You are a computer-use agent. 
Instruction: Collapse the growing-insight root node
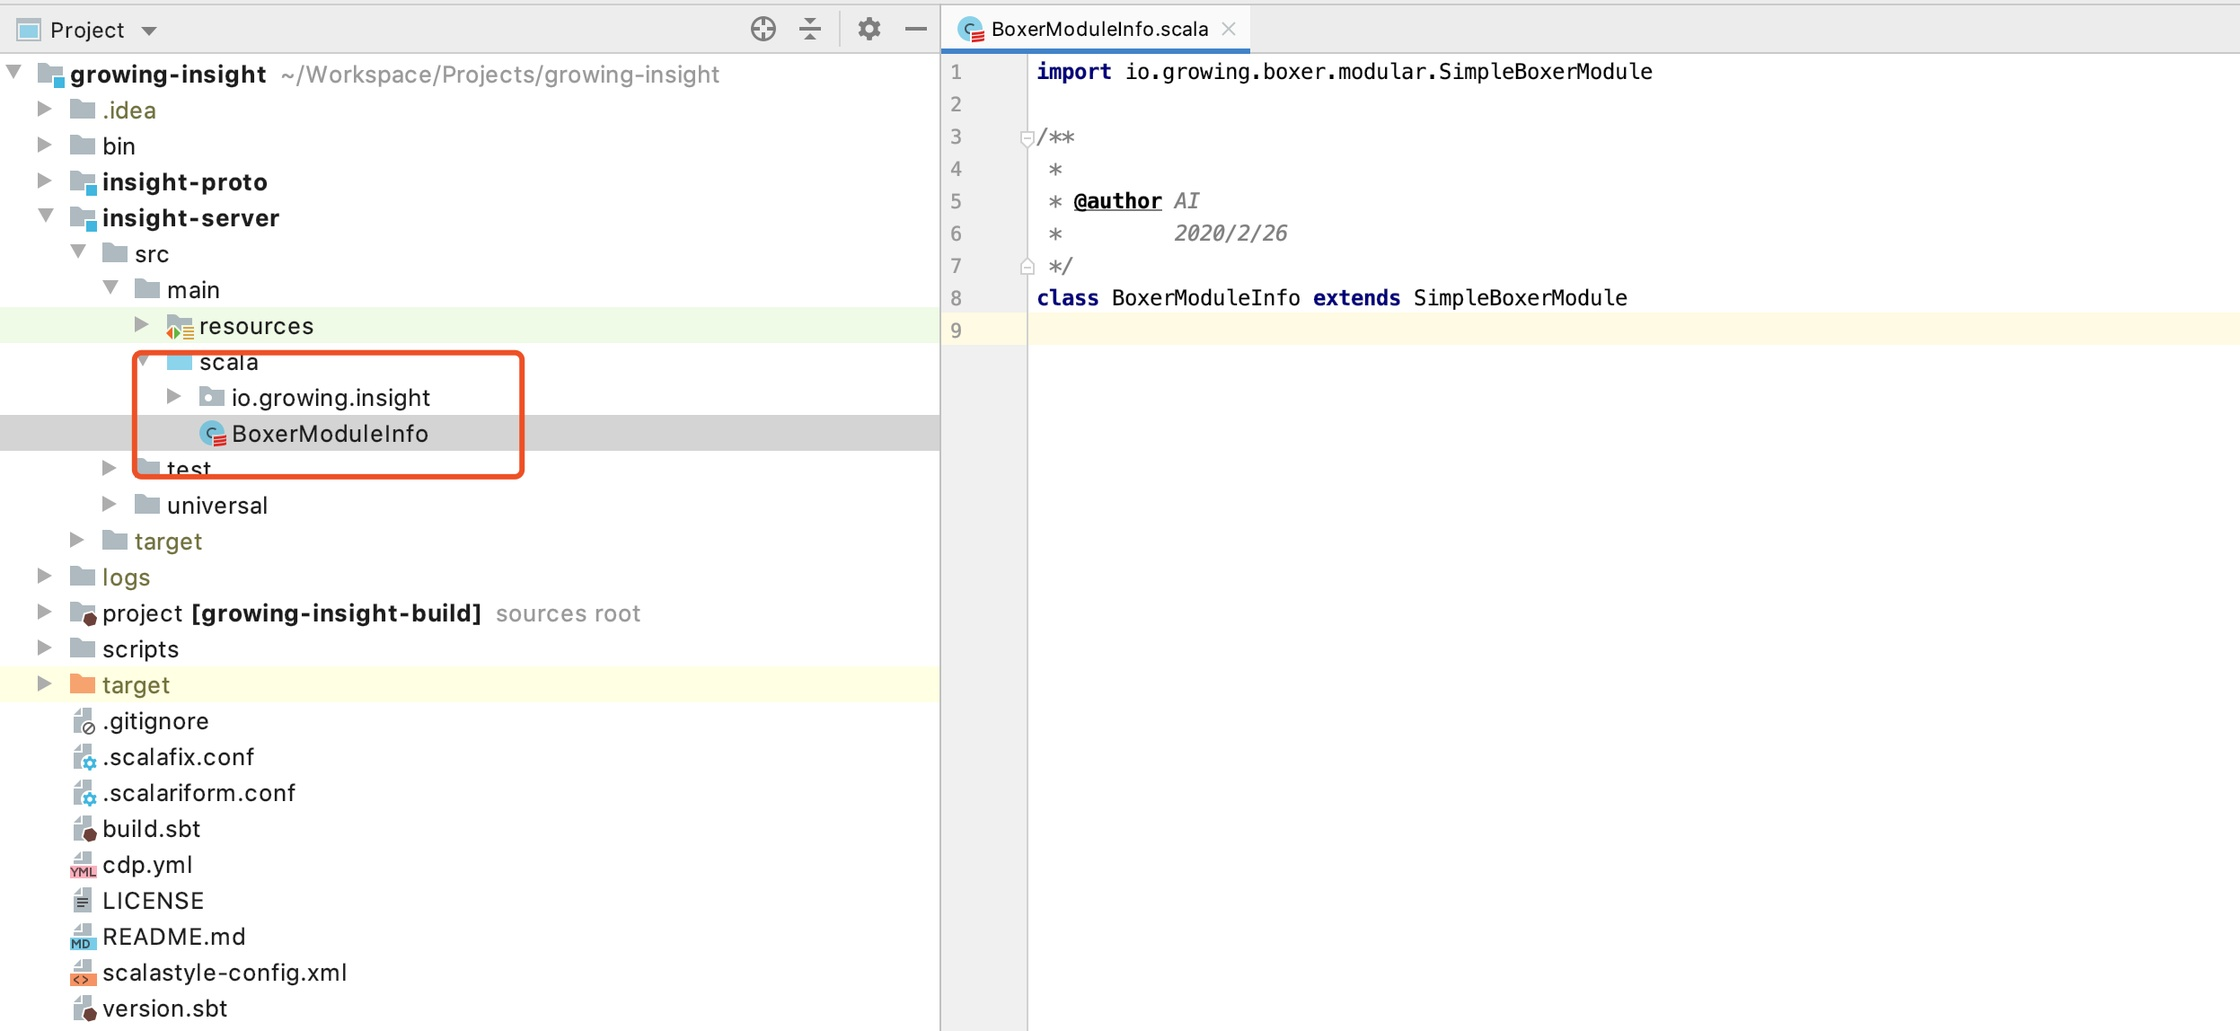(14, 73)
